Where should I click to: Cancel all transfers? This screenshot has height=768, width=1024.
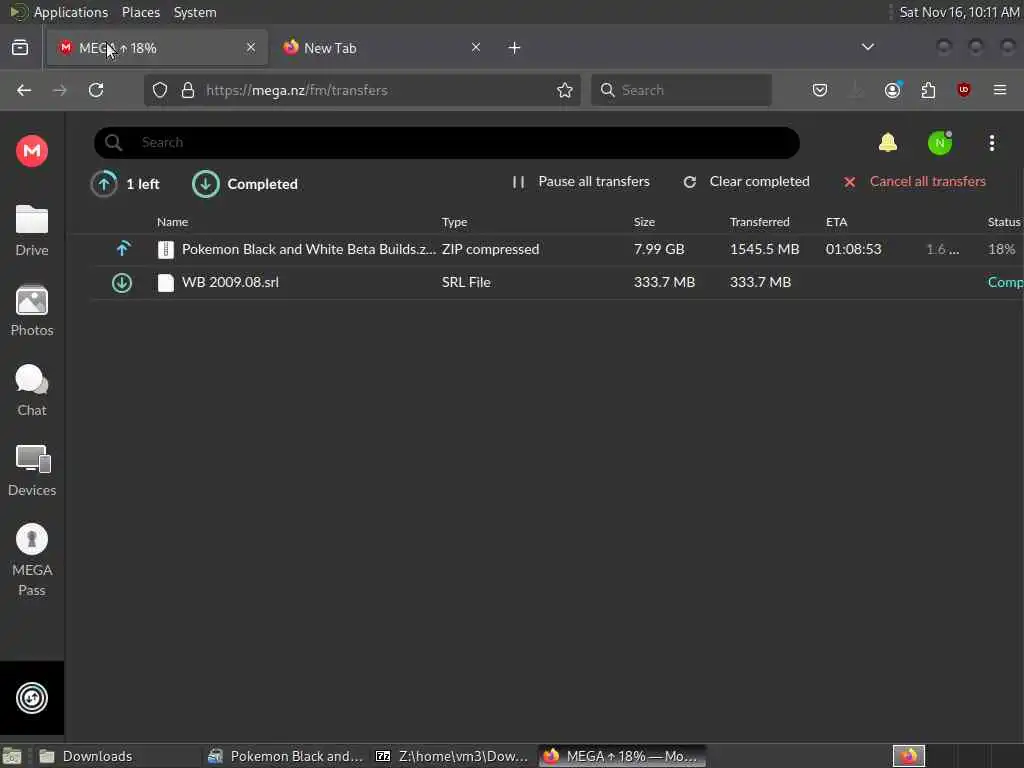click(x=914, y=182)
